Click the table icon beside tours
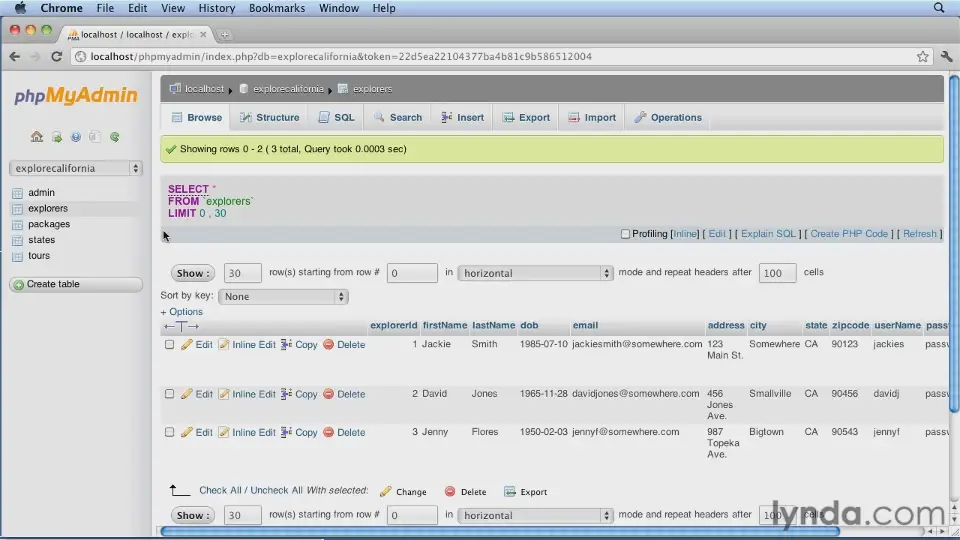The width and height of the screenshot is (960, 540). pos(17,257)
